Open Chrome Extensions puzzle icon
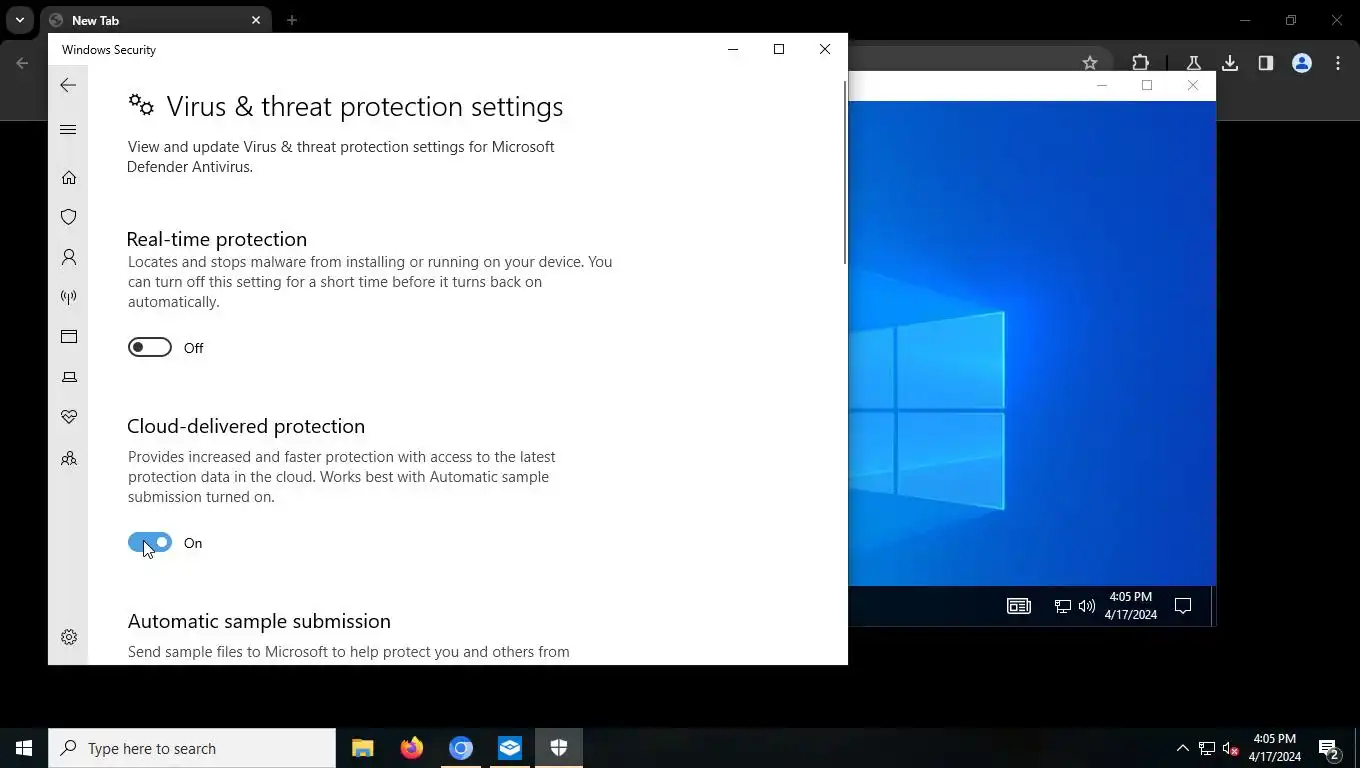 tap(1141, 63)
